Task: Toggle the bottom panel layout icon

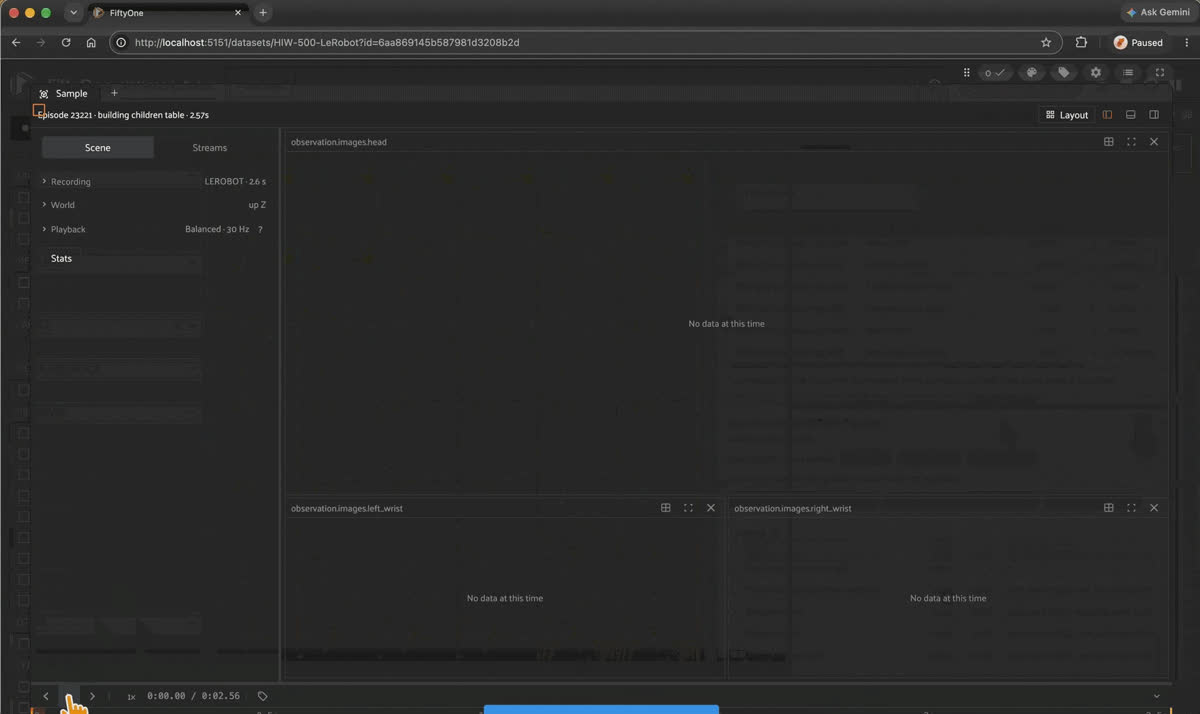Action: (x=1131, y=115)
